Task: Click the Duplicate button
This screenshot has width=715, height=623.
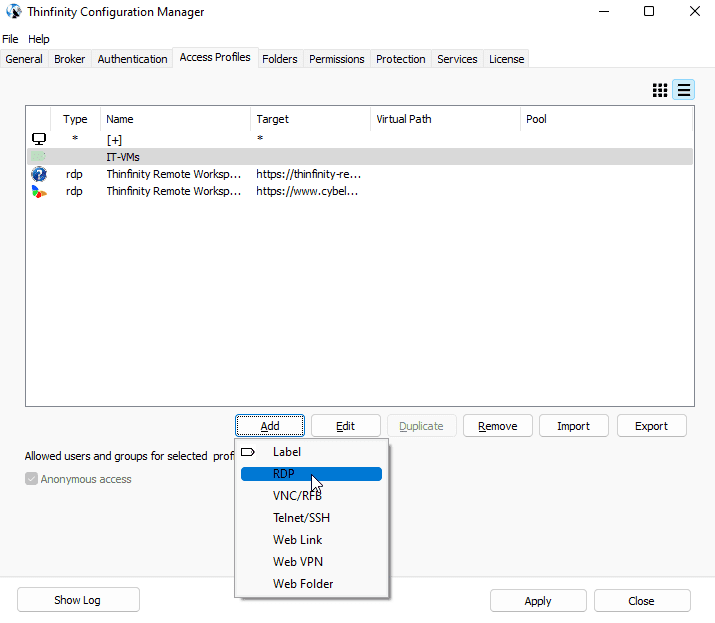Action: tap(421, 426)
